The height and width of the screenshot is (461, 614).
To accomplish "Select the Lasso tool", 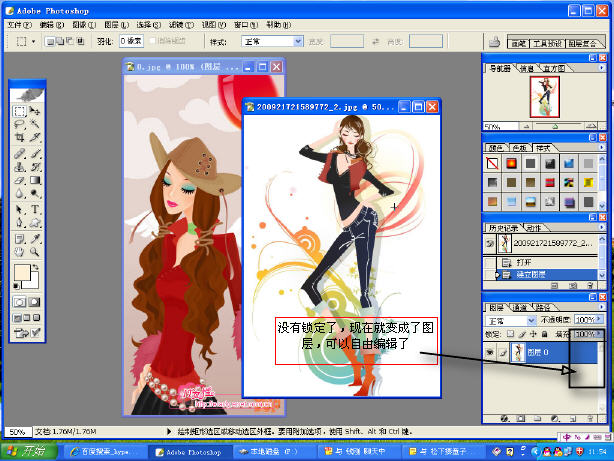I will (x=20, y=125).
